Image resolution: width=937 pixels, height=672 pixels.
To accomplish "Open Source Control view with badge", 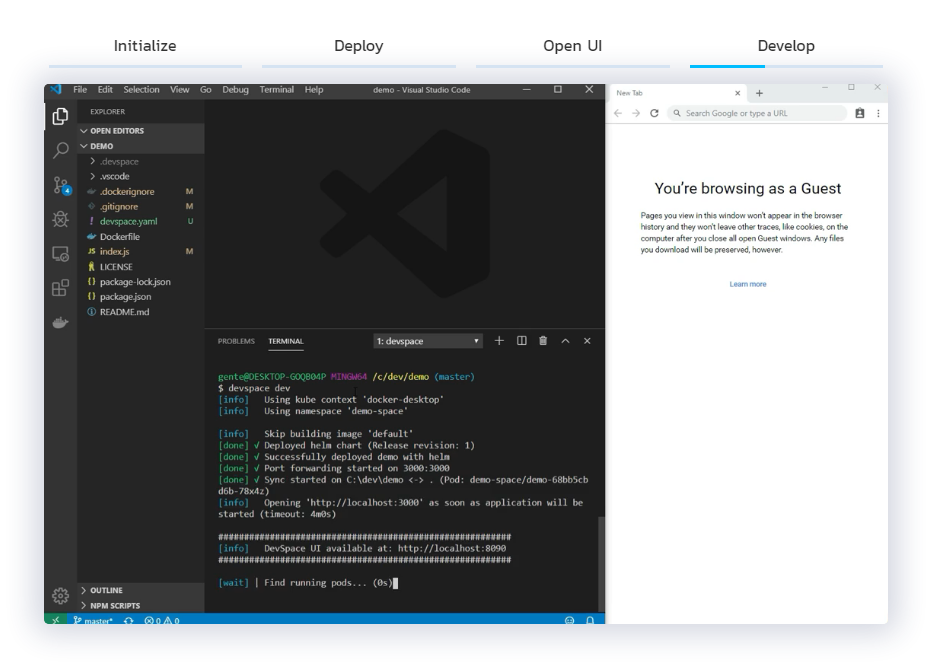I will 61,185.
